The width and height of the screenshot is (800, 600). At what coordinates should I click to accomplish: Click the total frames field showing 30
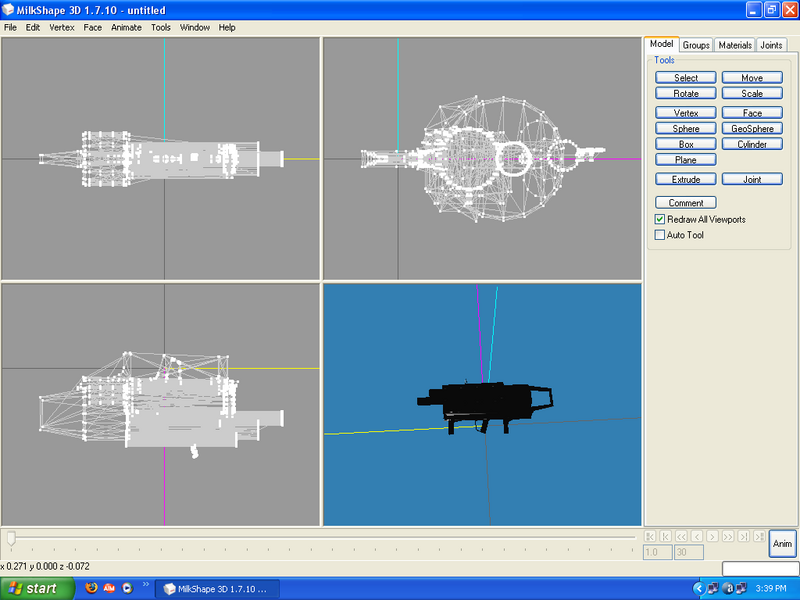coord(689,552)
